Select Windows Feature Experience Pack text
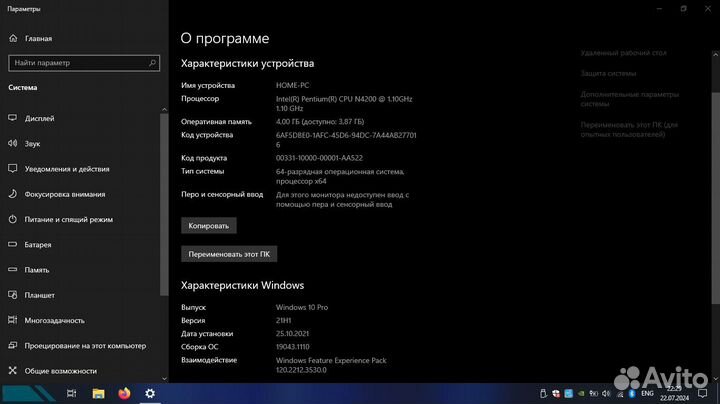 tap(331, 365)
